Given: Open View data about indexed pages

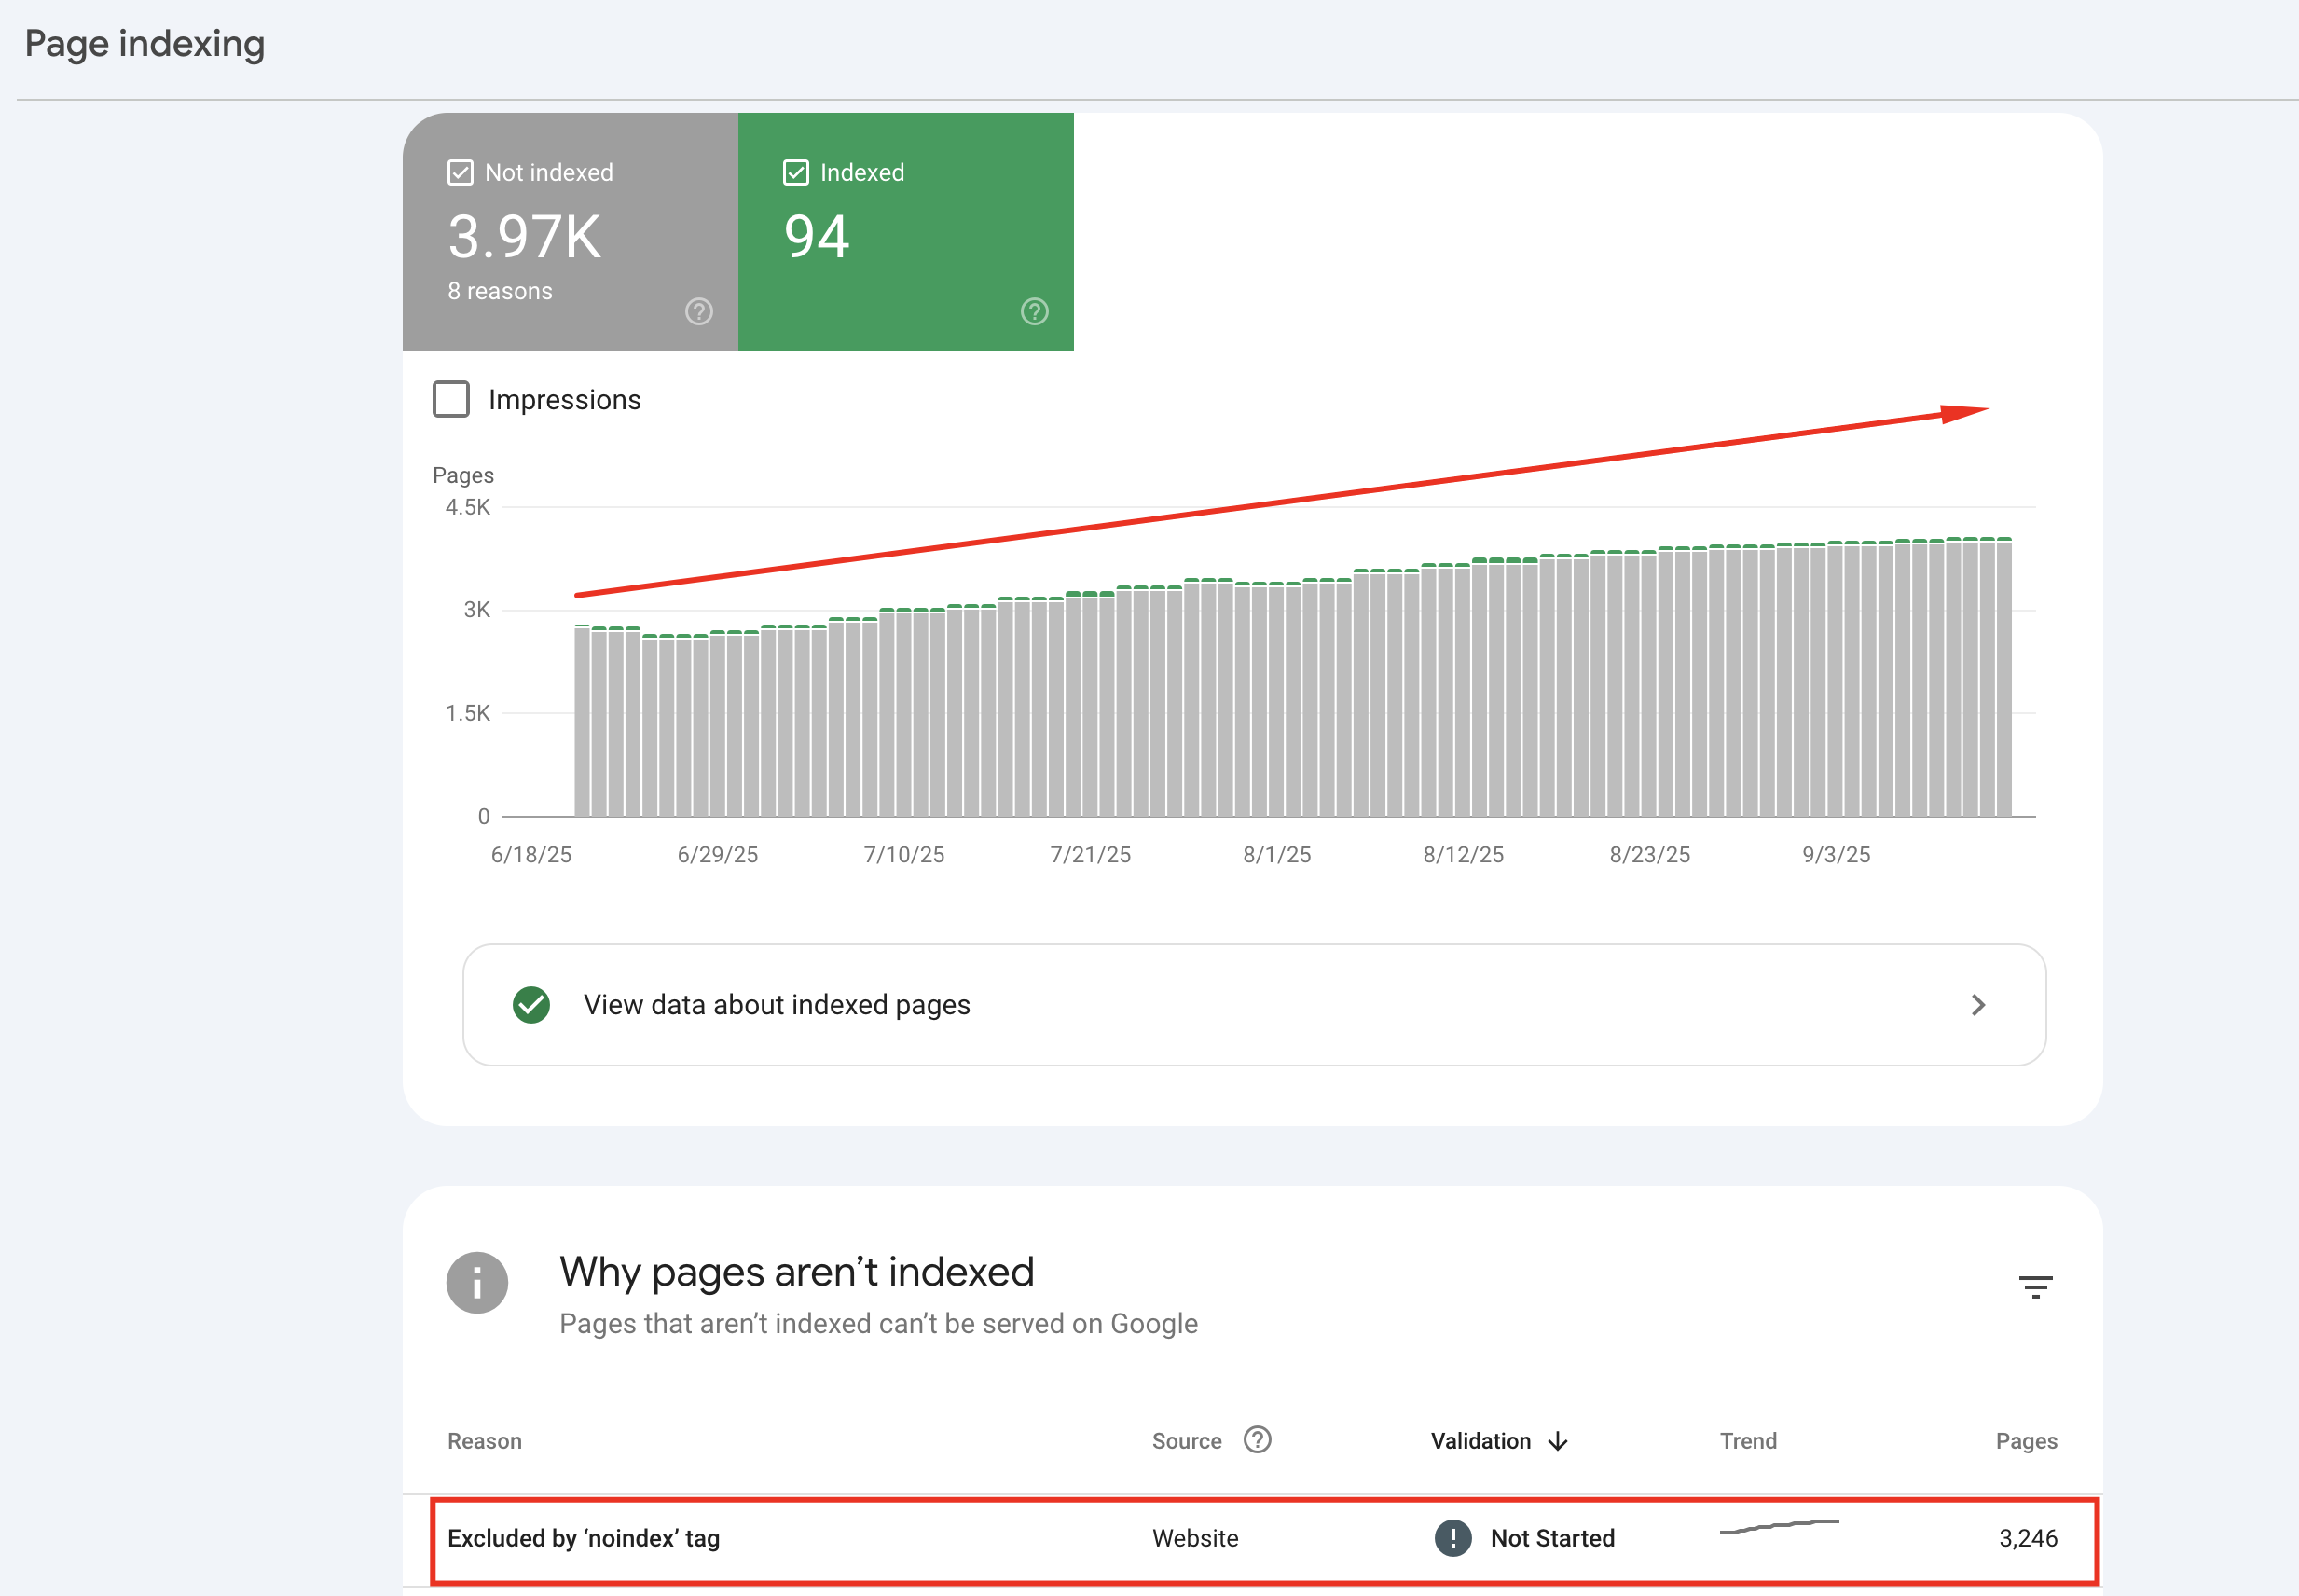Looking at the screenshot, I should [1254, 1005].
